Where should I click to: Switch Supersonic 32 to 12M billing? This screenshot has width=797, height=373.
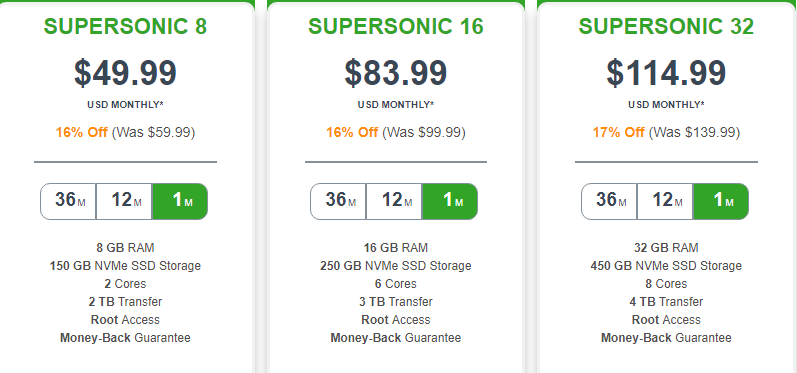click(665, 201)
